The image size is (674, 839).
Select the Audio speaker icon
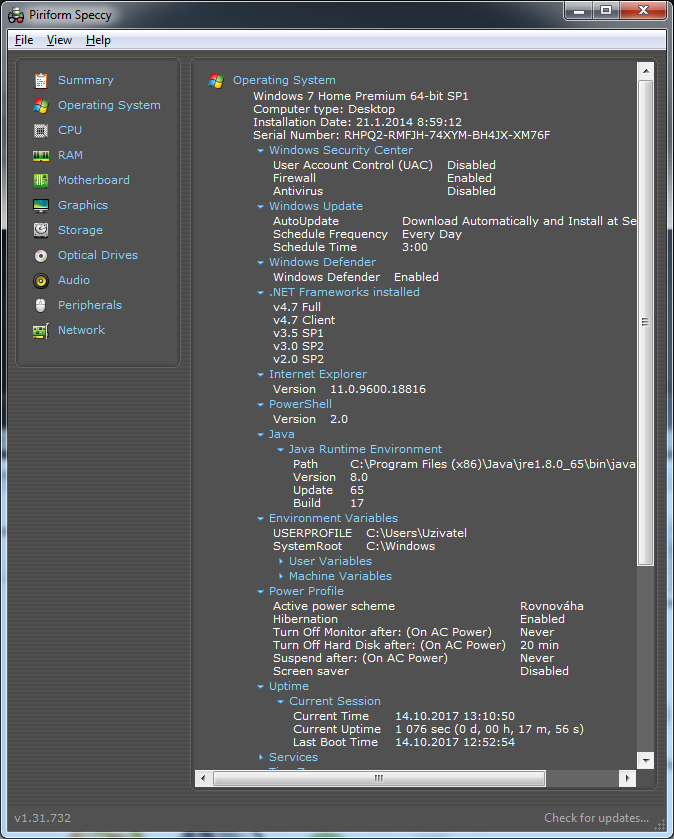pyautogui.click(x=41, y=281)
